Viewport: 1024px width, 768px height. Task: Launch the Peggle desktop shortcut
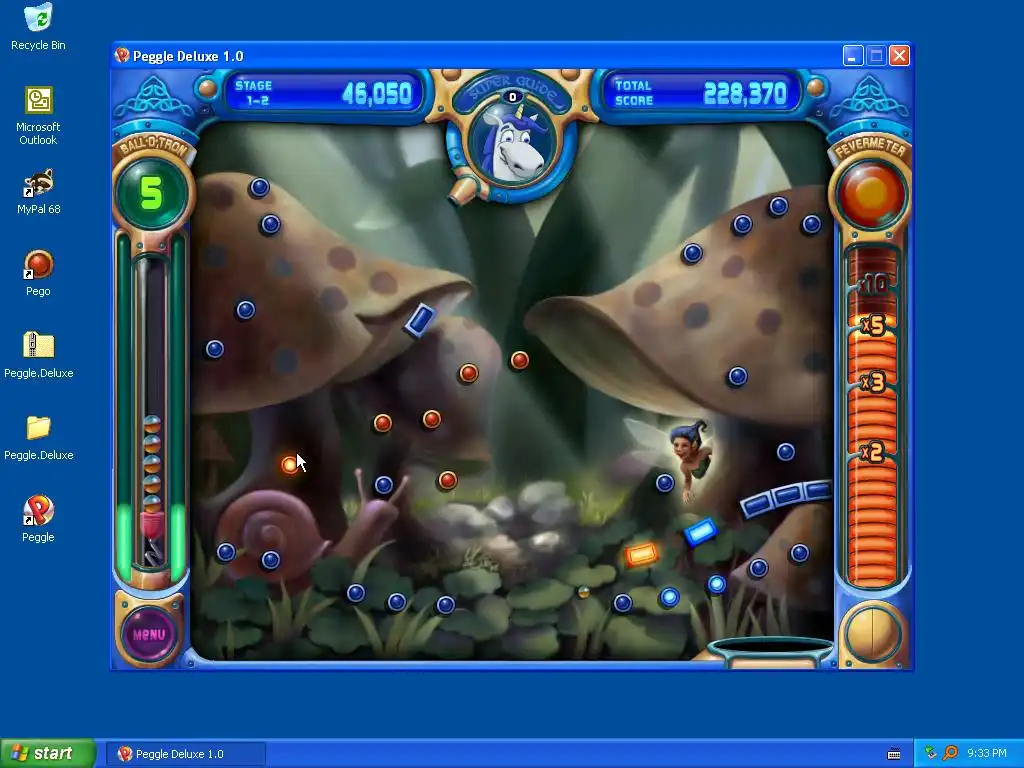coord(38,519)
